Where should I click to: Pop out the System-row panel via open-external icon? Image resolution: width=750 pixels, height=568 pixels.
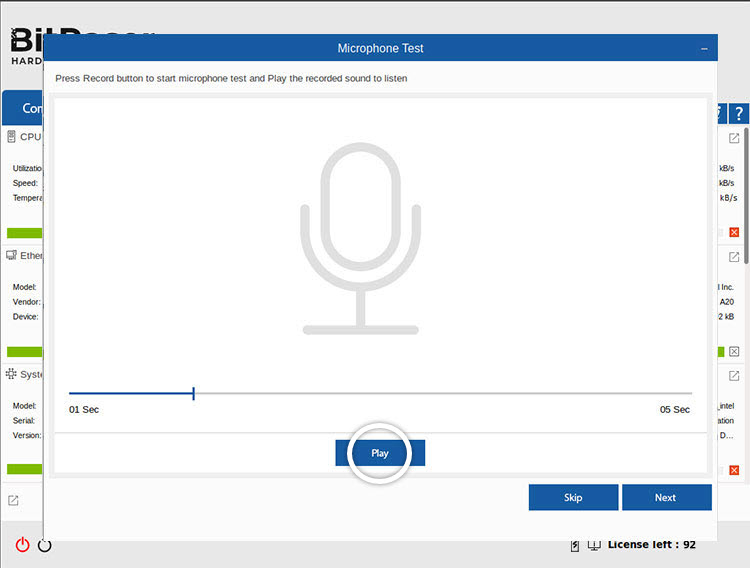pyautogui.click(x=734, y=375)
